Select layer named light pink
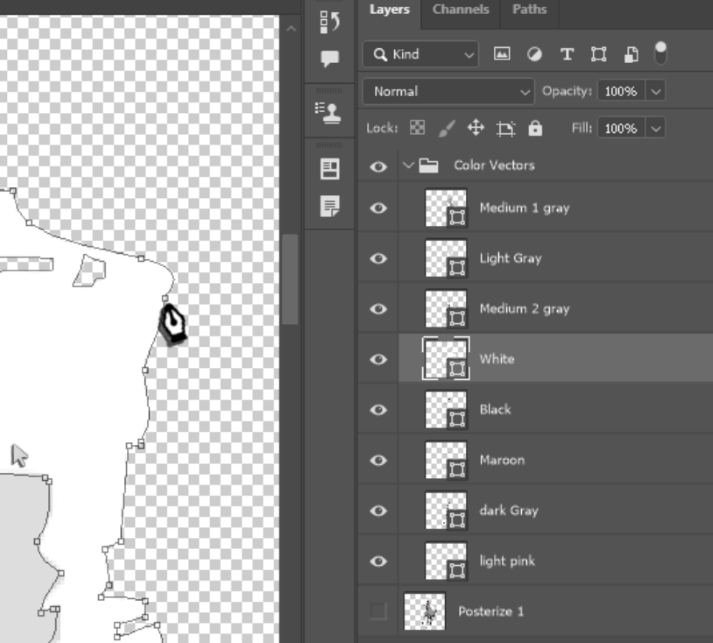Image resolution: width=713 pixels, height=643 pixels. click(x=507, y=562)
